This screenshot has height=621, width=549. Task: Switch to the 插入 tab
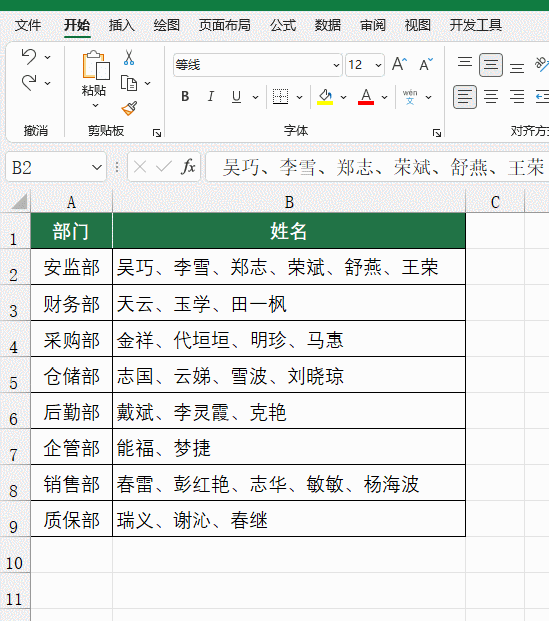click(x=122, y=25)
